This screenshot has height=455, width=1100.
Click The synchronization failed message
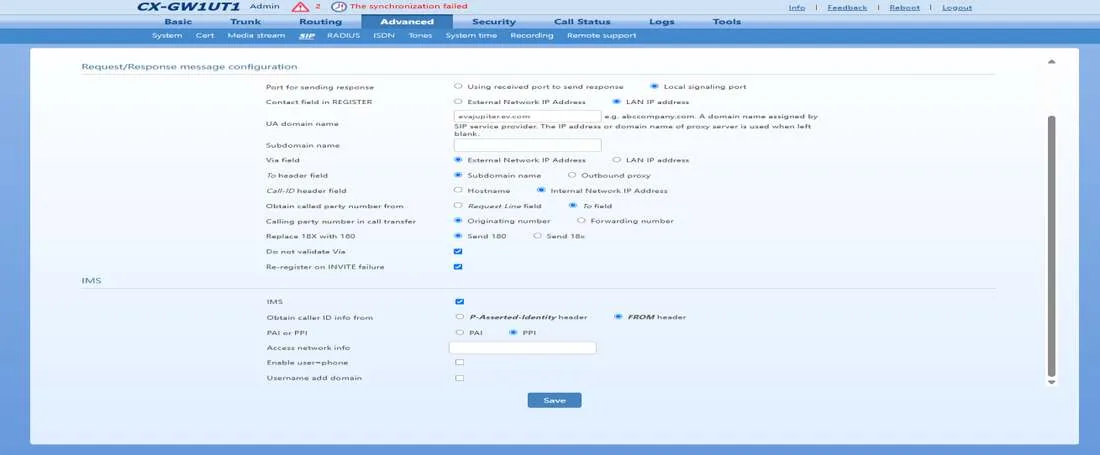tap(408, 6)
